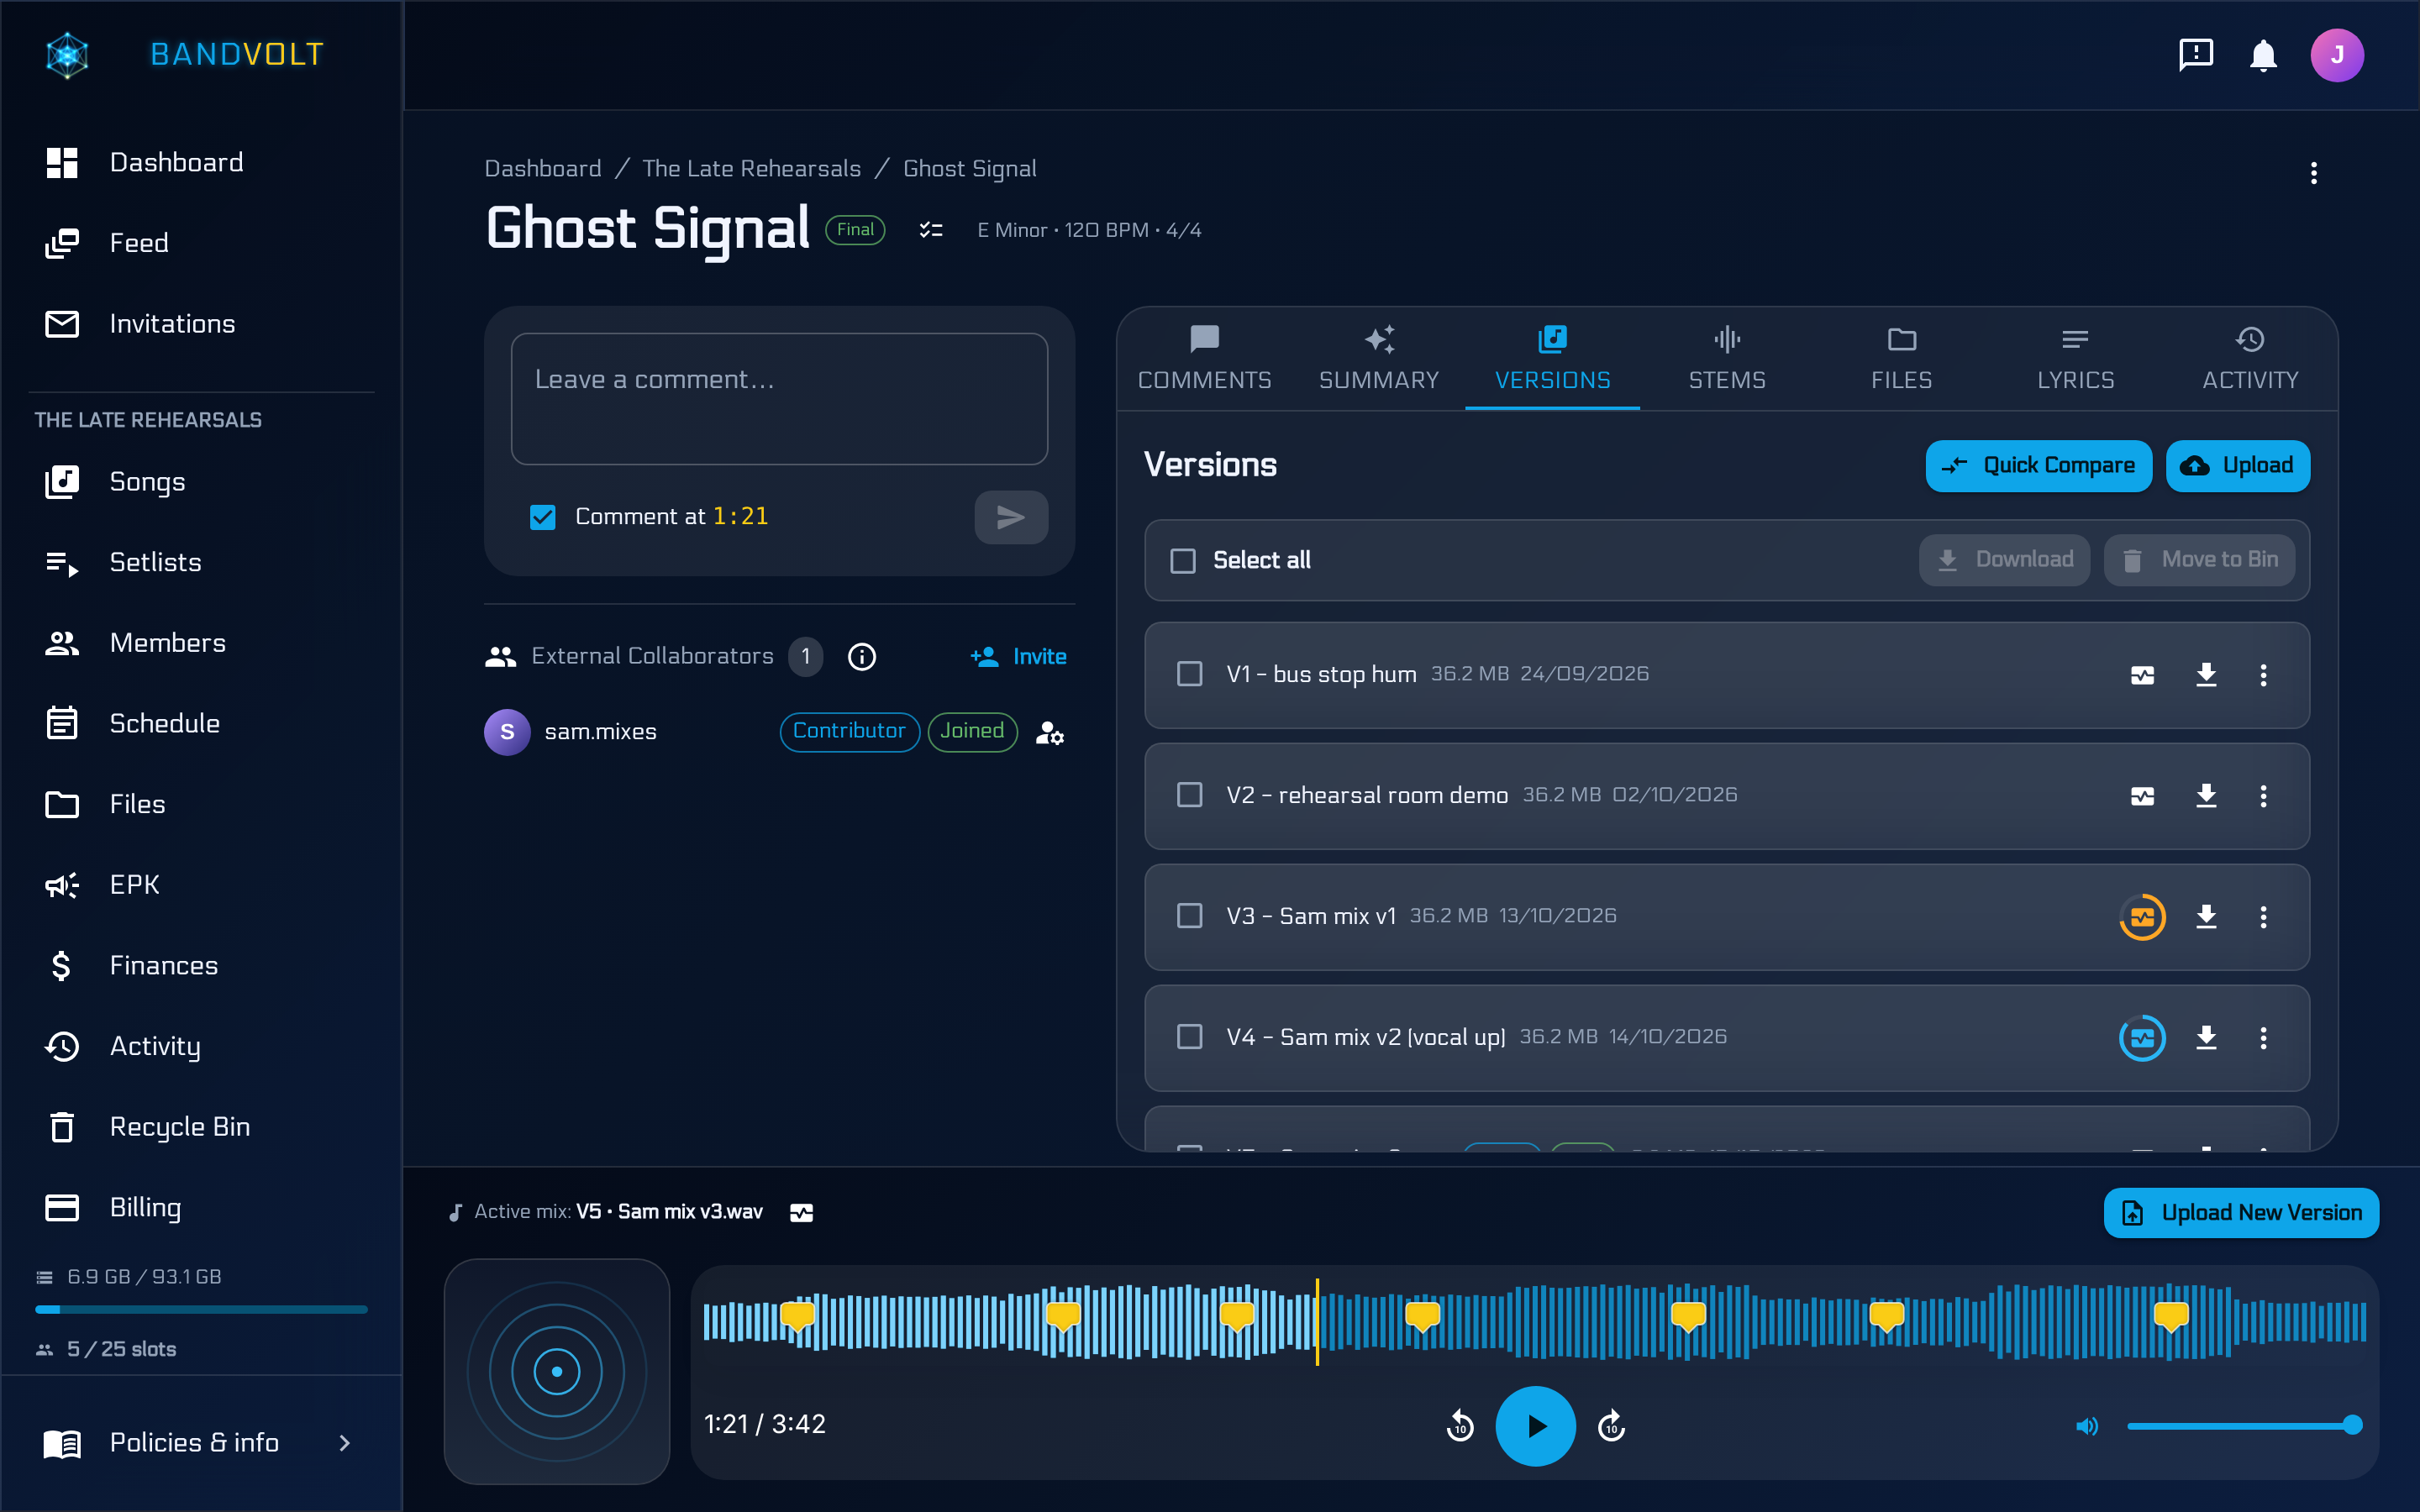This screenshot has height=1512, width=2420.
Task: Switch to the Stems tab
Action: [1727, 359]
